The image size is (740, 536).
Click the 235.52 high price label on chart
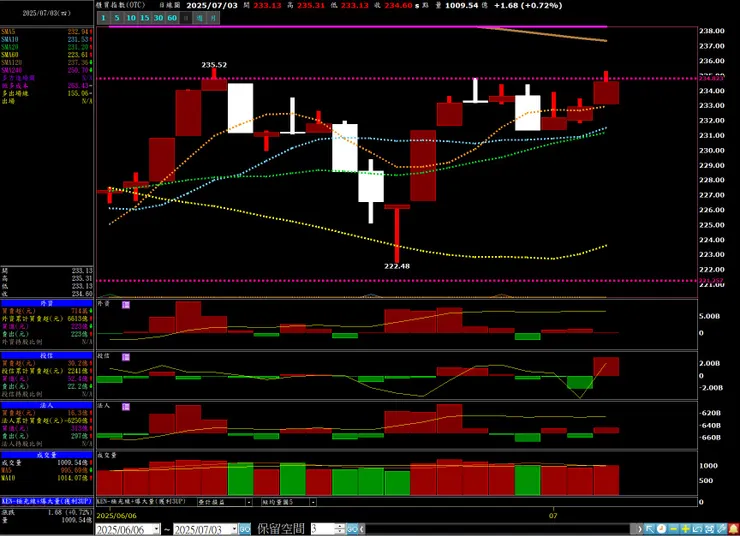point(214,65)
